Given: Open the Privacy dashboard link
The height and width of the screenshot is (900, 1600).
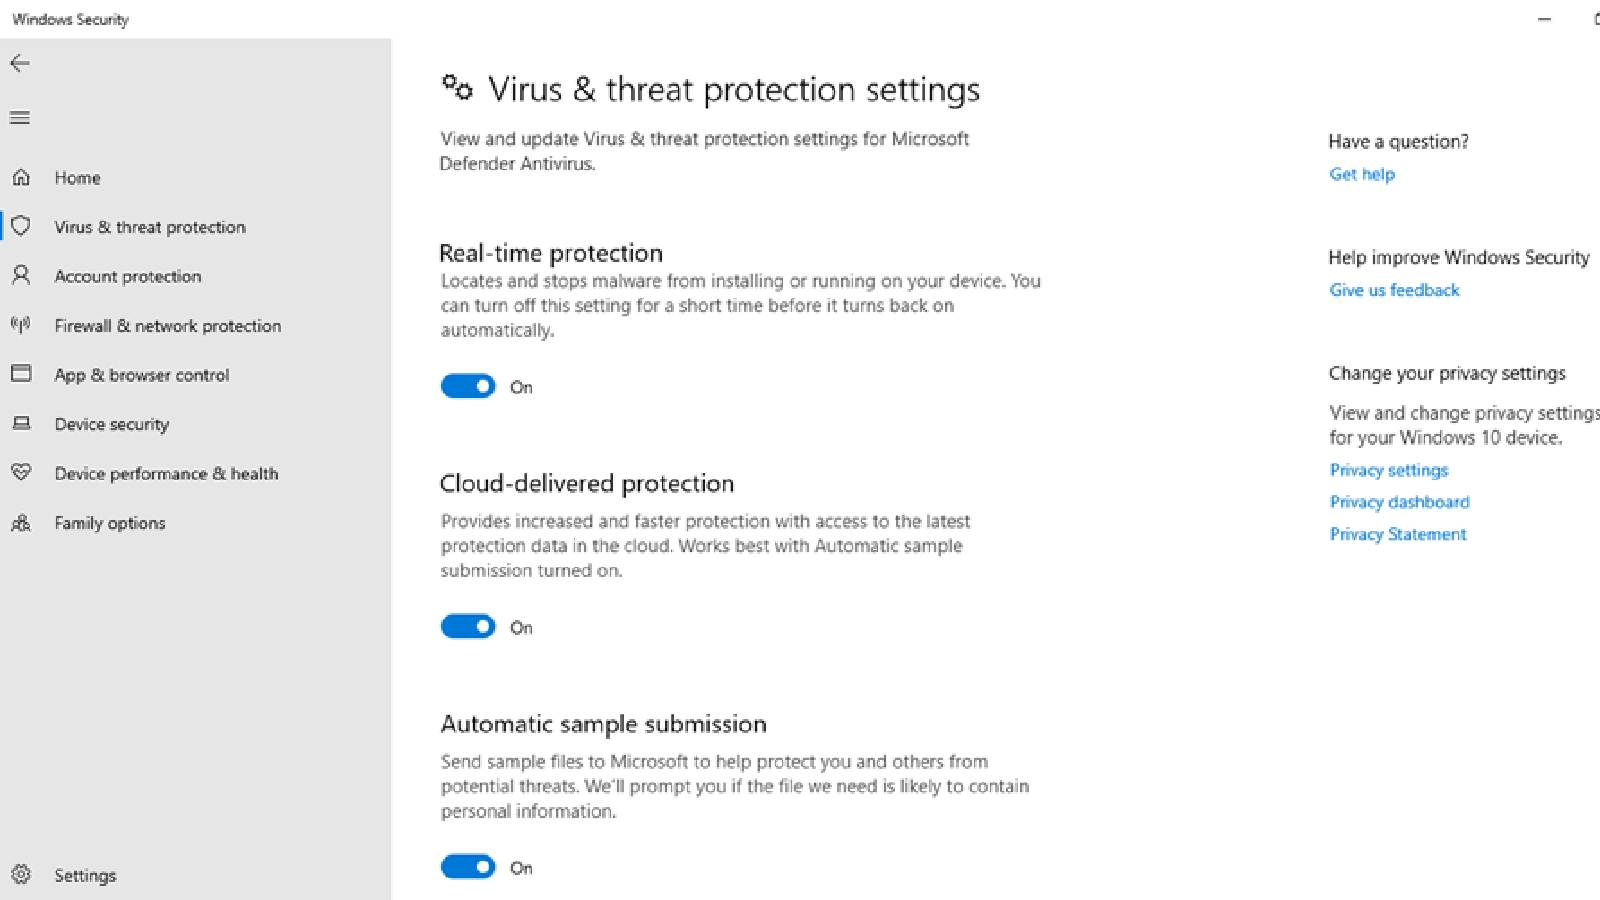Looking at the screenshot, I should [1399, 502].
